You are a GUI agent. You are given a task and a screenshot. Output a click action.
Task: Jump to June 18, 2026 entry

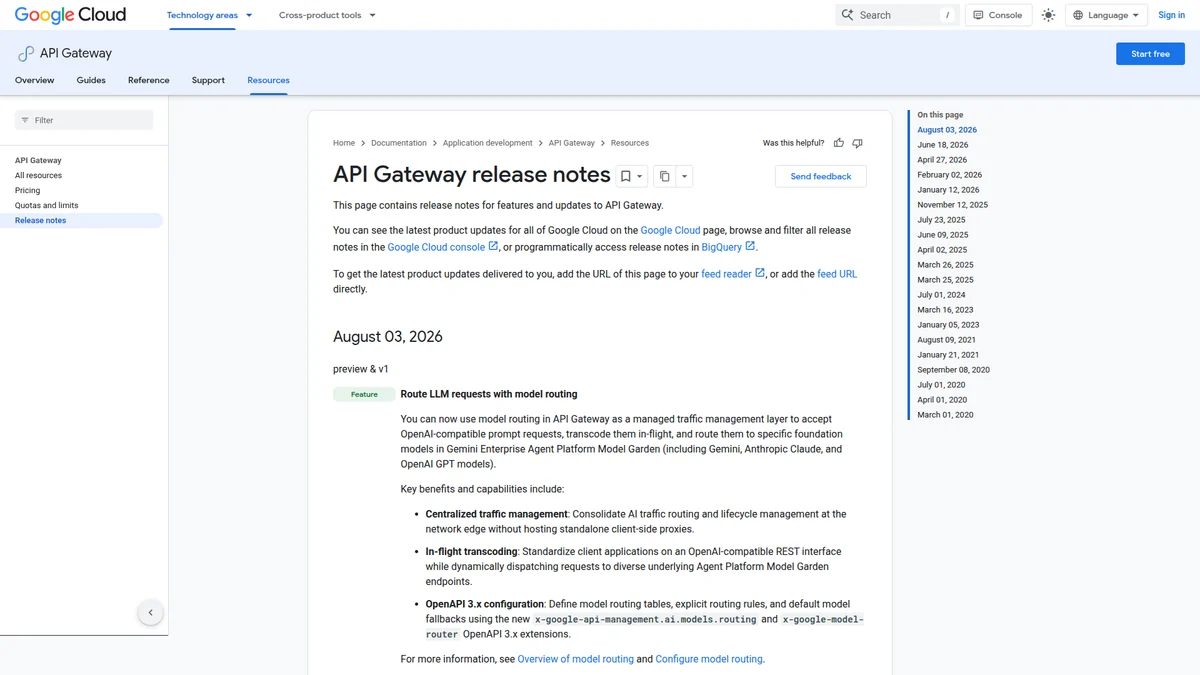point(943,145)
